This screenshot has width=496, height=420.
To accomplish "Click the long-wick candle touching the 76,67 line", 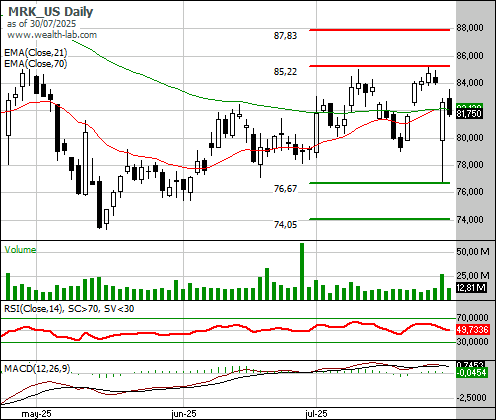I will 443,140.
